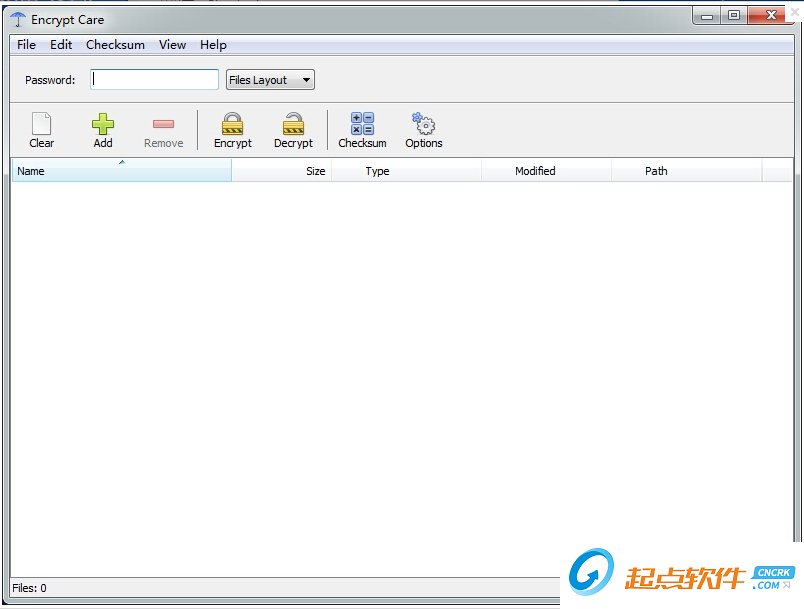Sort the list by Path column

(x=686, y=170)
